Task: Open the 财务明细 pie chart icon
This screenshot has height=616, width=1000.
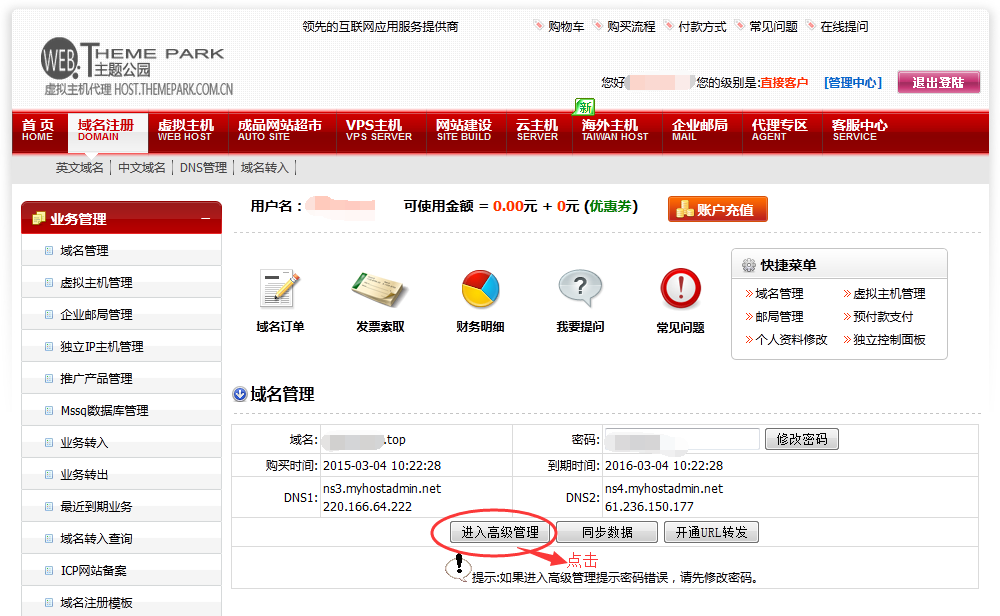Action: point(480,289)
